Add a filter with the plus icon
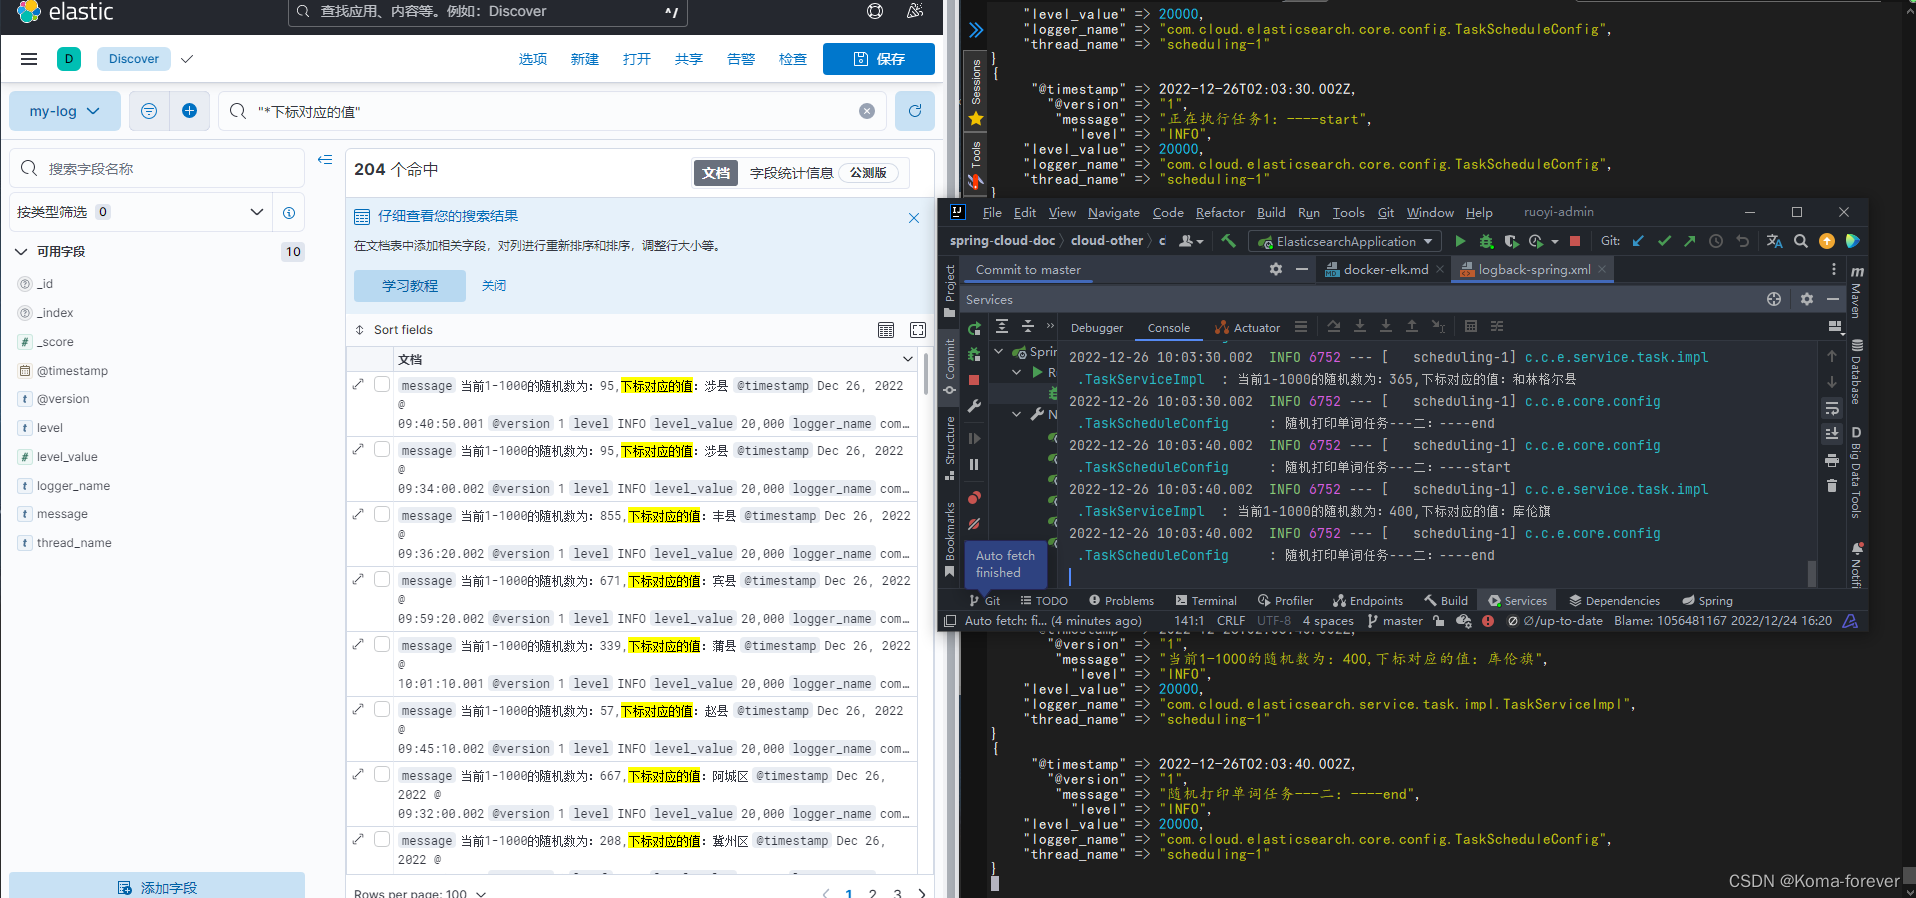 click(189, 111)
